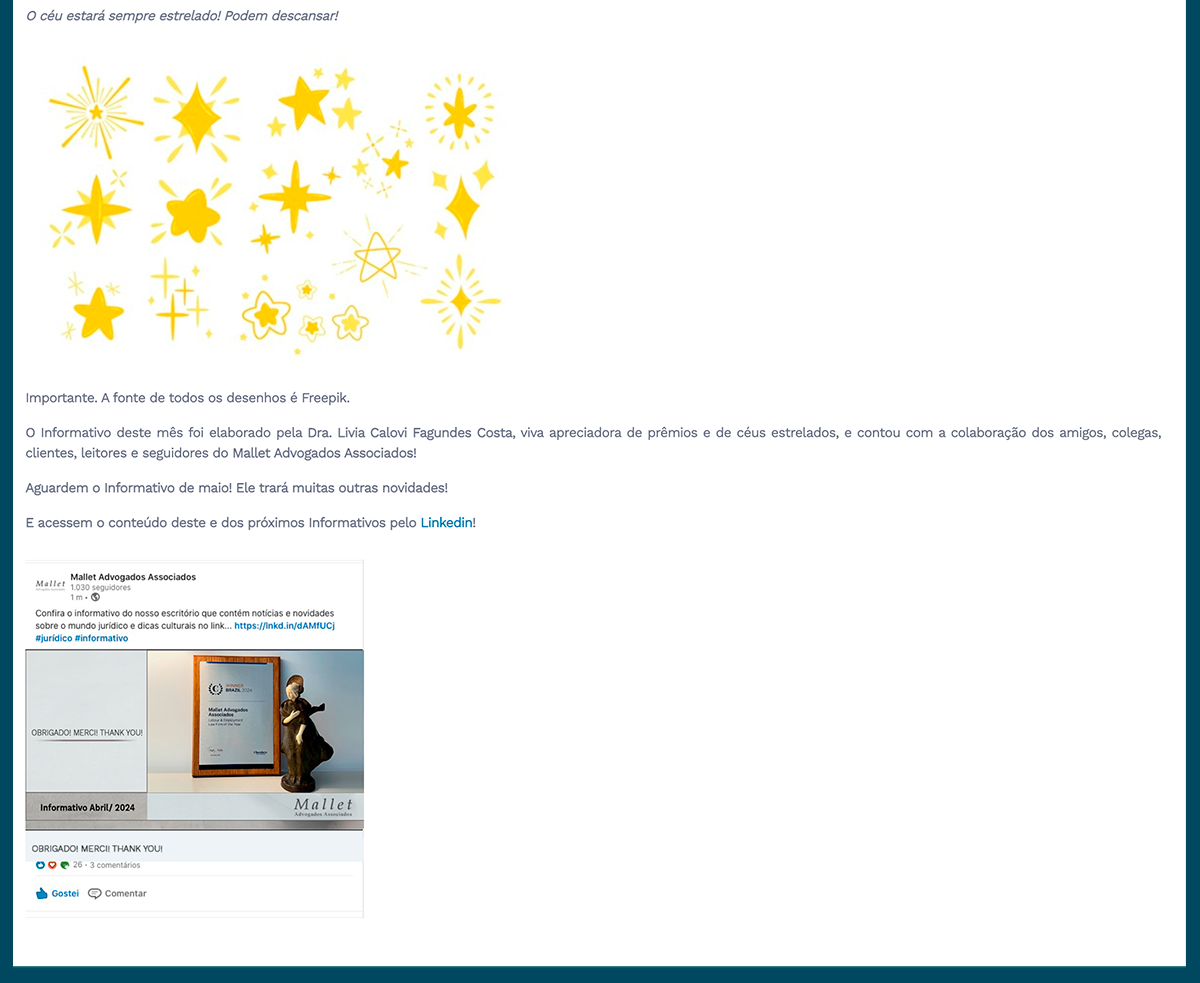The width and height of the screenshot is (1200, 983).
Task: Click Mallet Advogados Associados post title
Action: pos(133,577)
